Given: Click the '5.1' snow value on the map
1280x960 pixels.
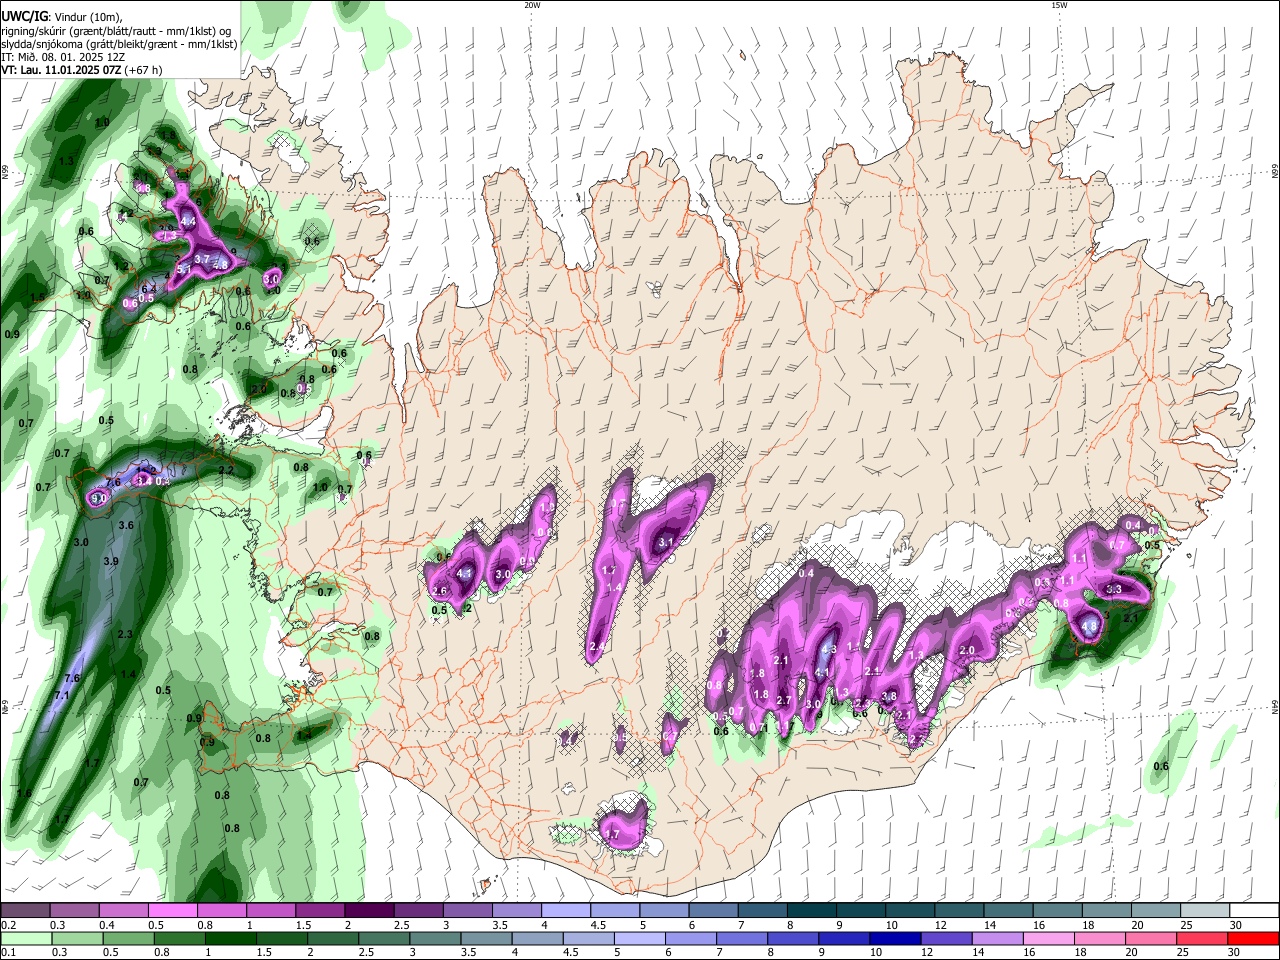Looking at the screenshot, I should [x=184, y=269].
